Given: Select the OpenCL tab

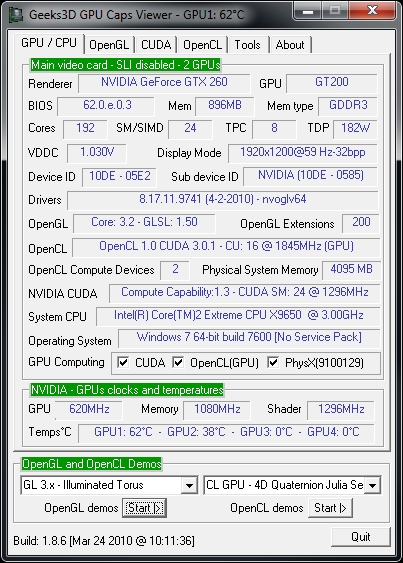Looking at the screenshot, I should pos(202,45).
